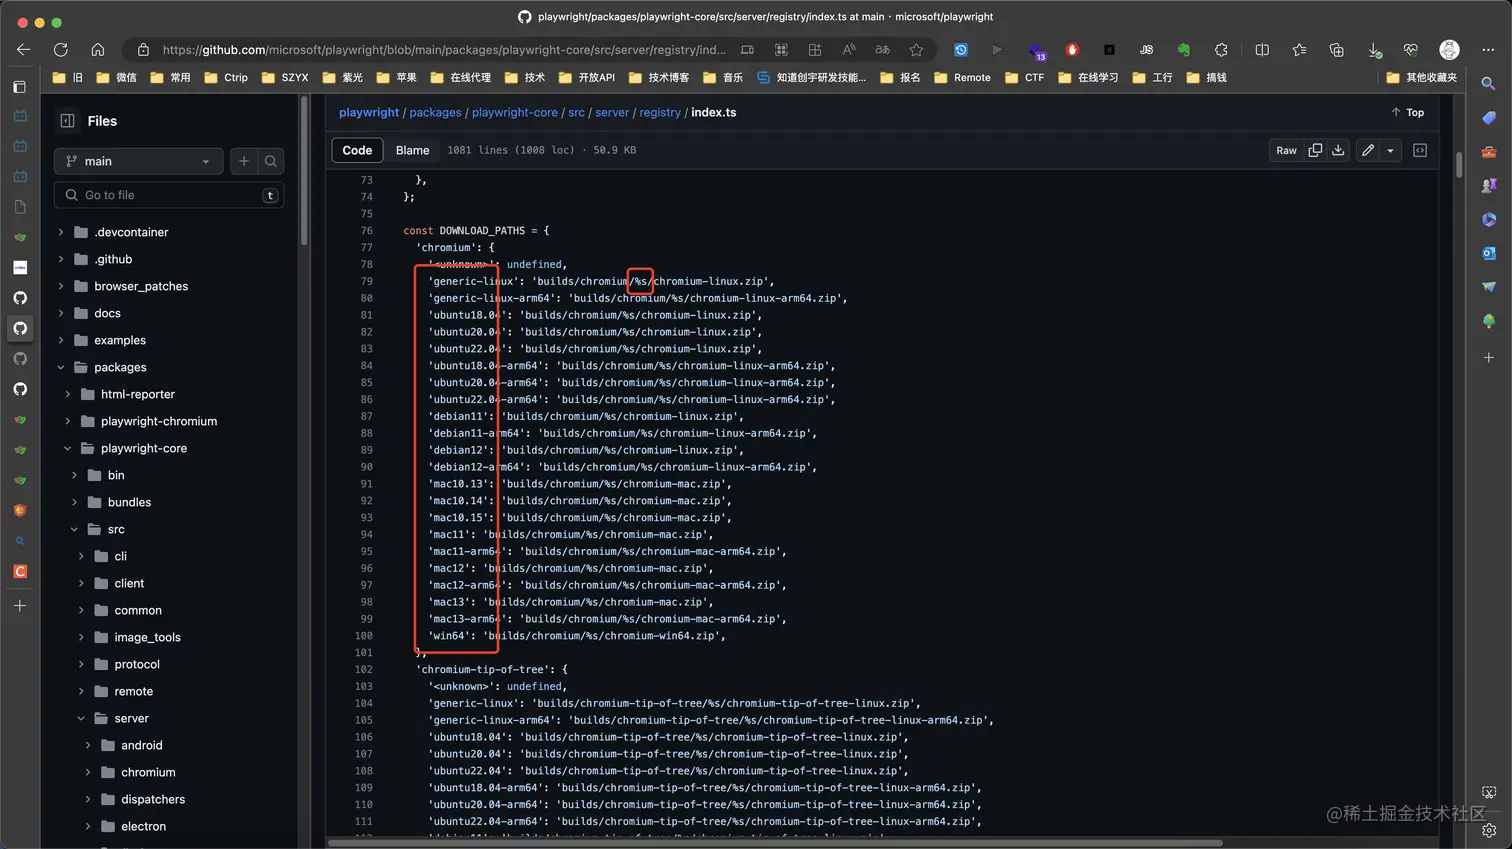Screen dimensions: 1512x849
Task: Add this page to favorites with the star
Action: click(916, 49)
